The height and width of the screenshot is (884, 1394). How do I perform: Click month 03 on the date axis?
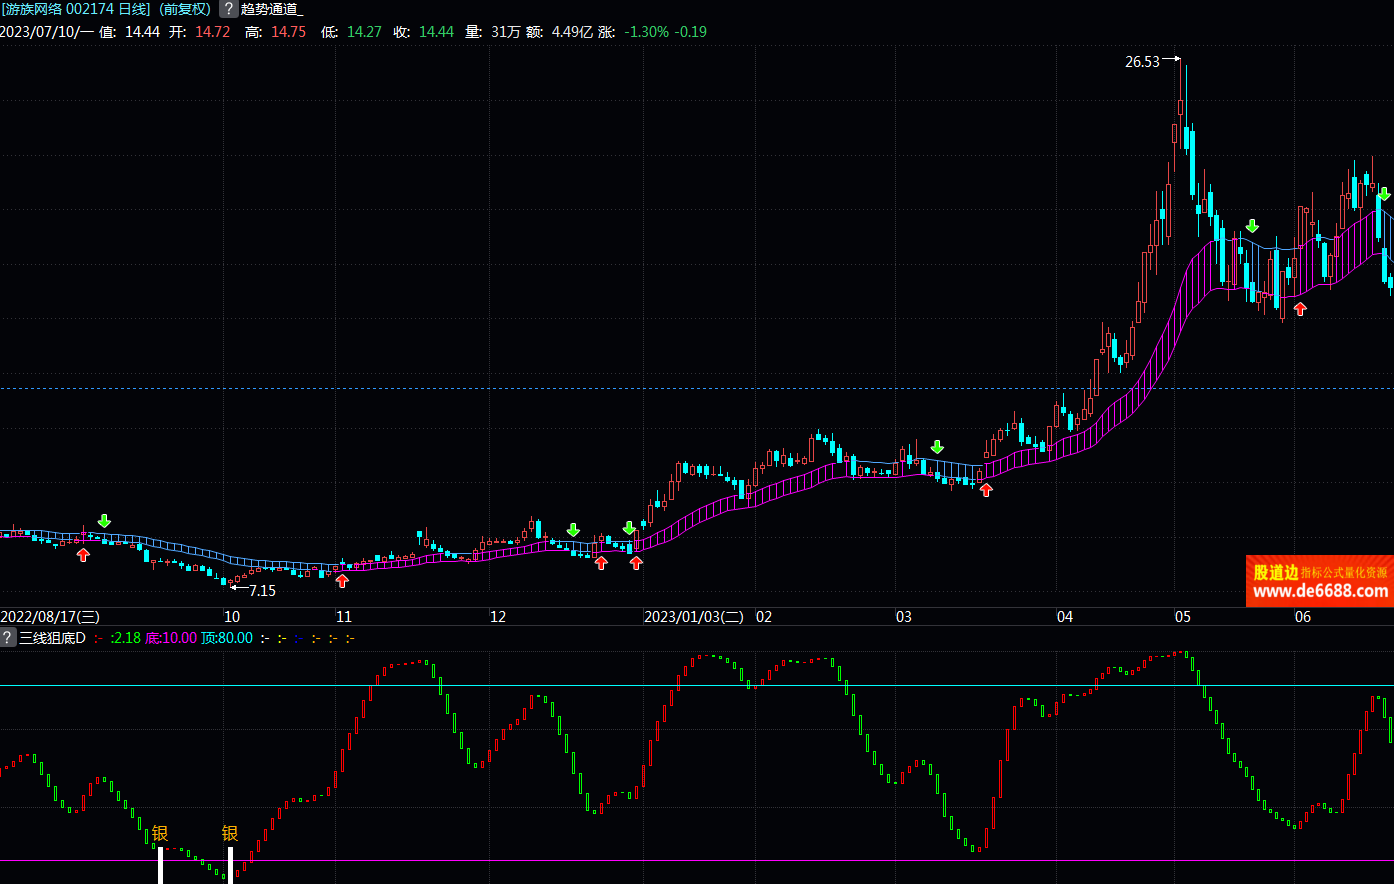904,617
